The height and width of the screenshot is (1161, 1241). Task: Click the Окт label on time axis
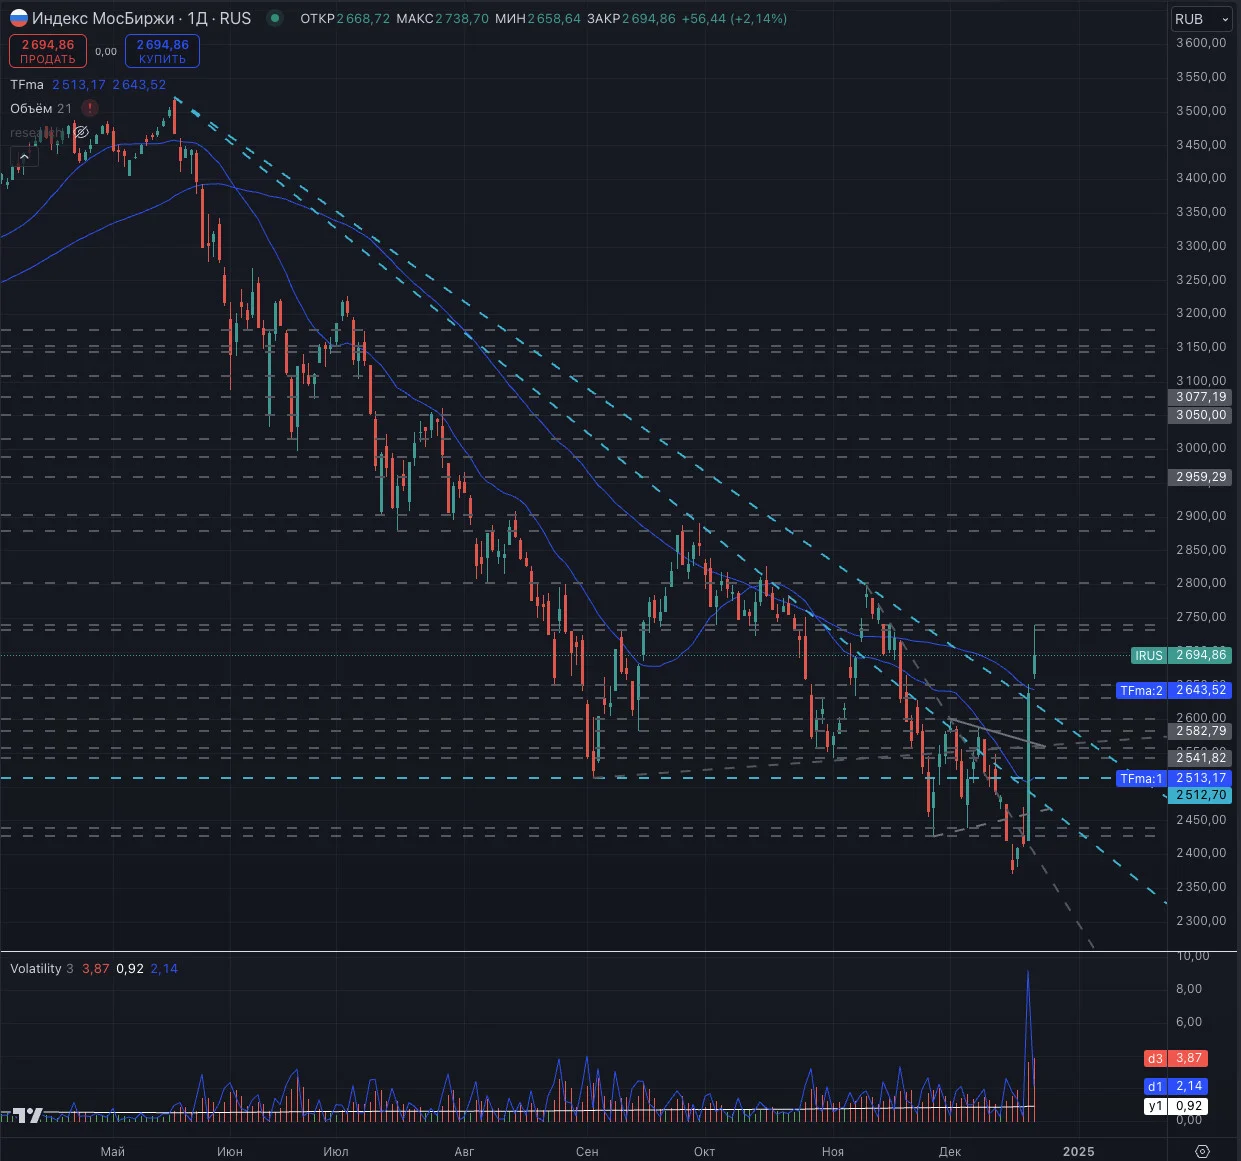tap(704, 1151)
